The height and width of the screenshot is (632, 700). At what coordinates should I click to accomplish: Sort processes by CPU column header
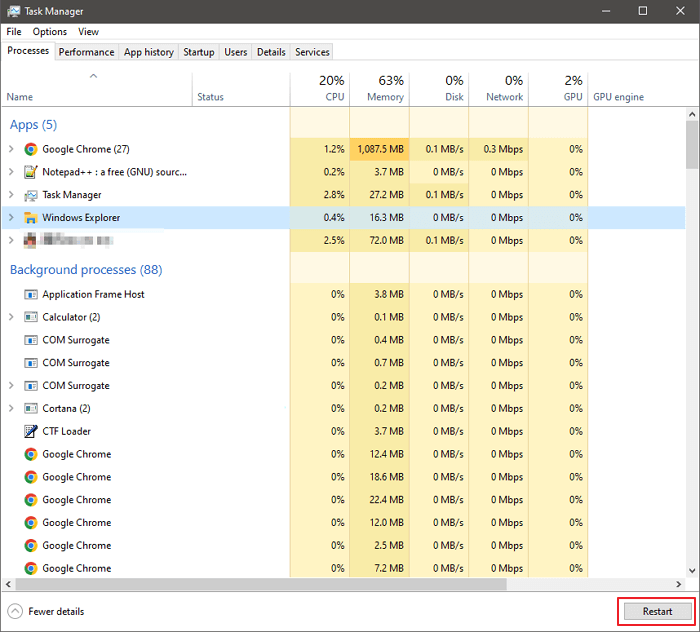335,97
